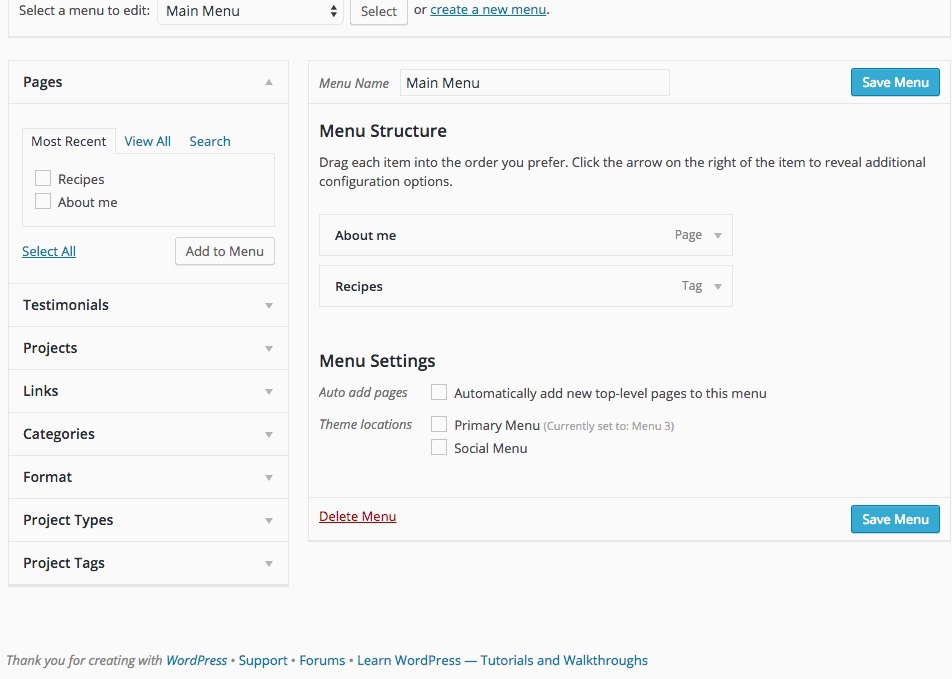Expand the About me menu item arrow
Image resolution: width=952 pixels, height=679 pixels.
(717, 236)
